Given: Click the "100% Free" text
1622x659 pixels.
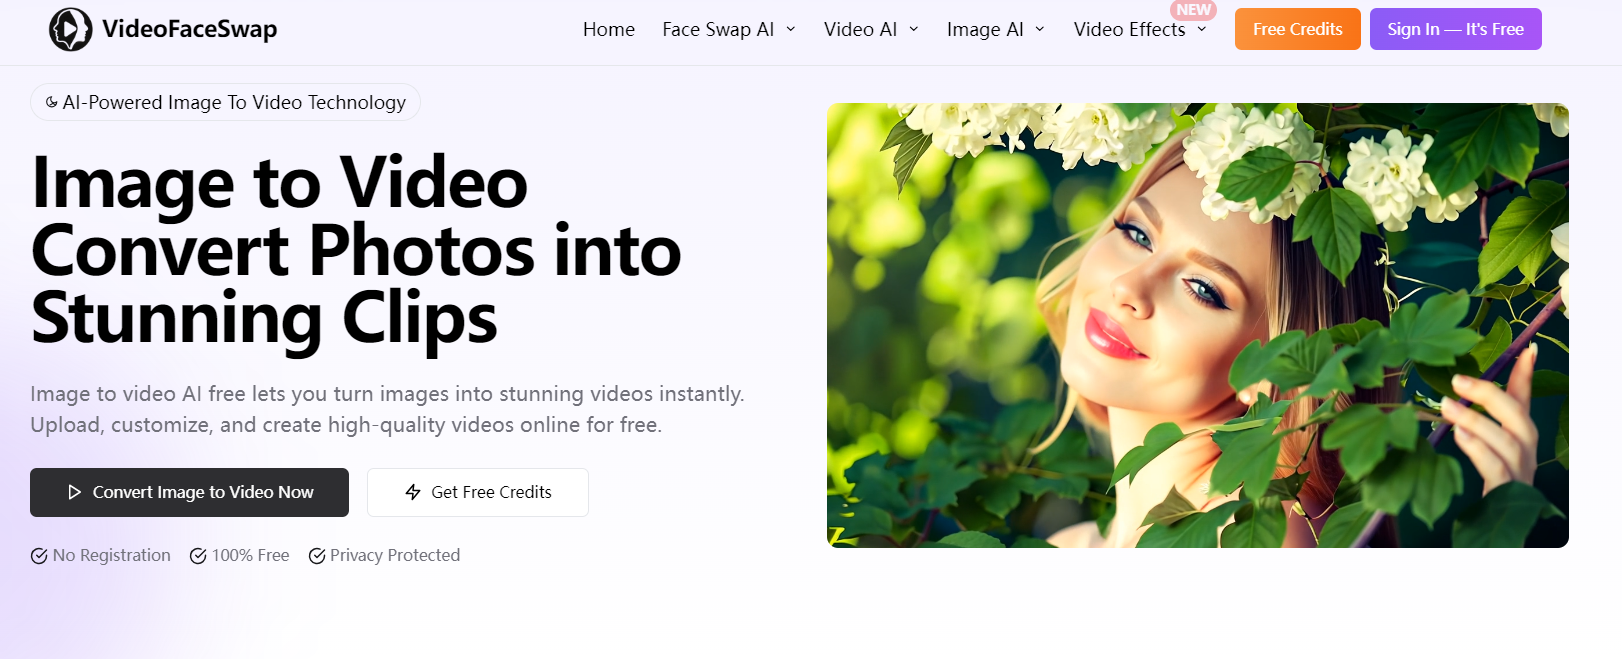Looking at the screenshot, I should click(250, 555).
